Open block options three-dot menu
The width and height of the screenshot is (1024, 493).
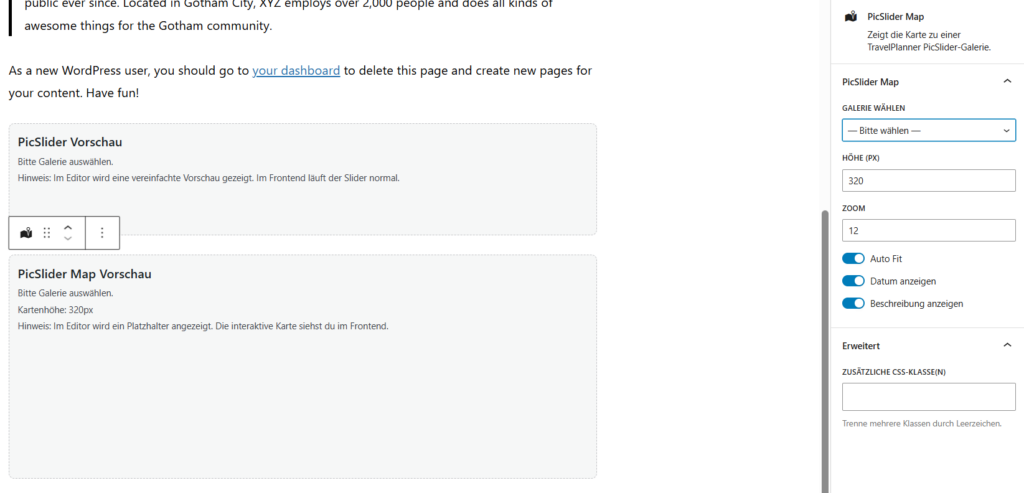pyautogui.click(x=102, y=233)
